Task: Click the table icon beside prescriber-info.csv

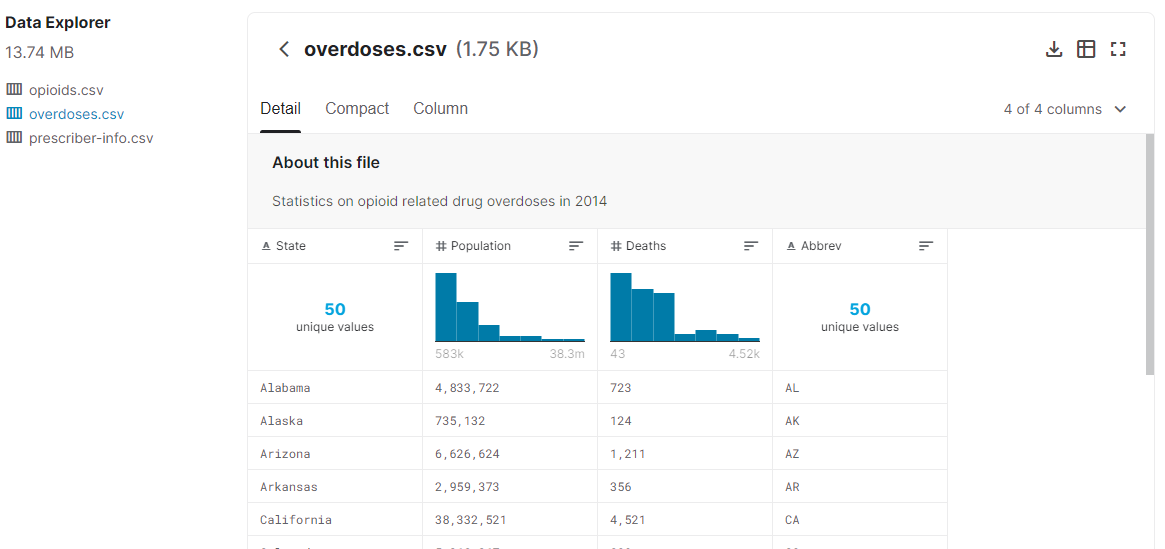Action: pos(14,137)
